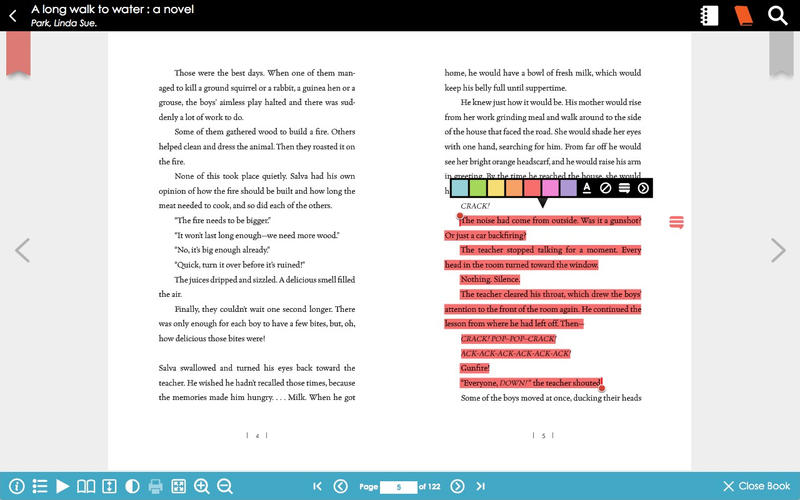The image size is (800, 500).
Task: Expand more options with the circled arrow in popup
Action: click(x=643, y=188)
